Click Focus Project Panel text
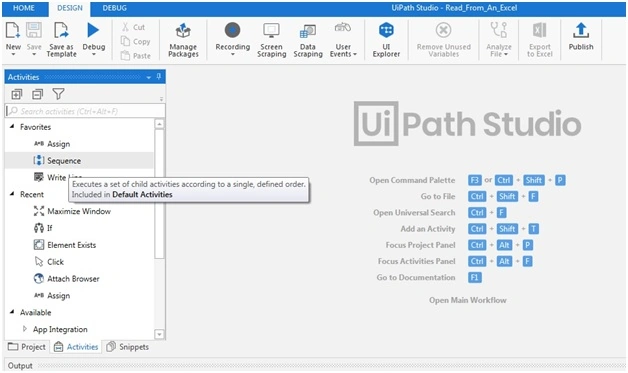628x373 pixels. (x=421, y=245)
